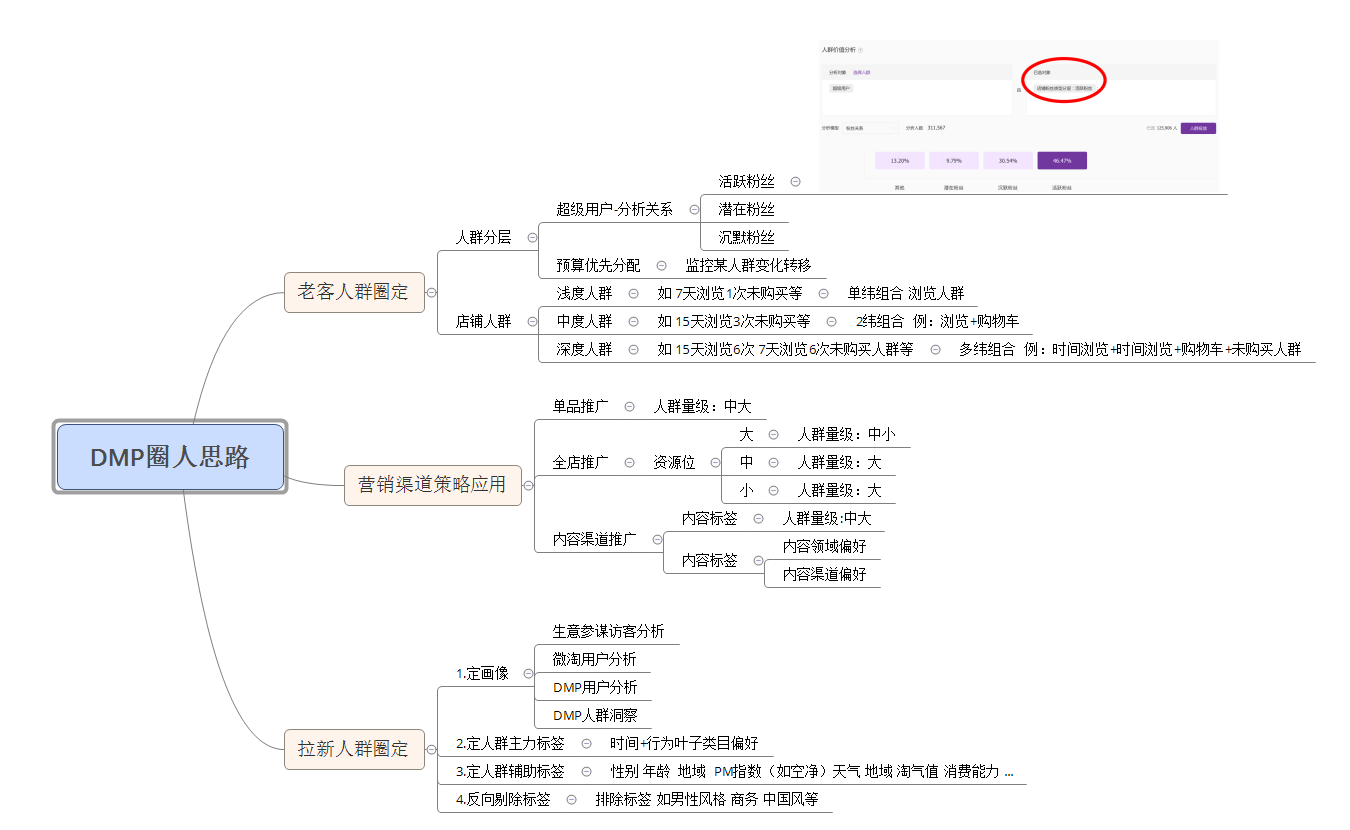Collapse the 1.定画像 node
Screen dimensions: 1350x830
click(x=528, y=674)
